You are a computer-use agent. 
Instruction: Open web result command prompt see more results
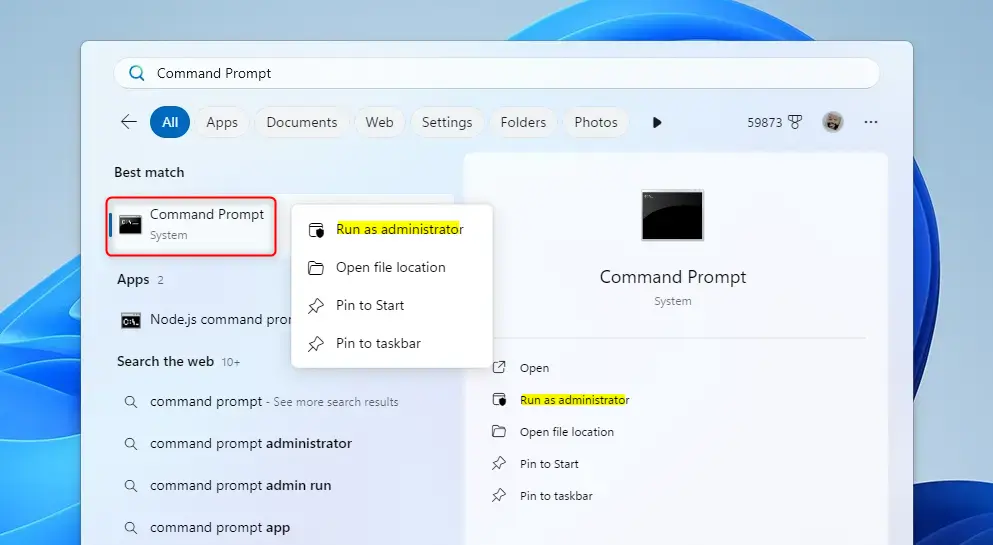(x=274, y=401)
